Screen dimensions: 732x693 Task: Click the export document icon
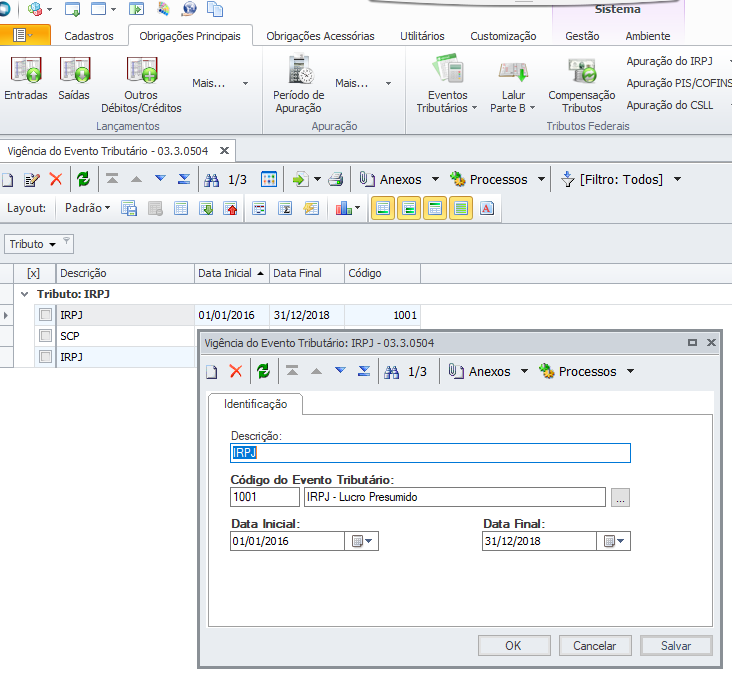point(301,179)
